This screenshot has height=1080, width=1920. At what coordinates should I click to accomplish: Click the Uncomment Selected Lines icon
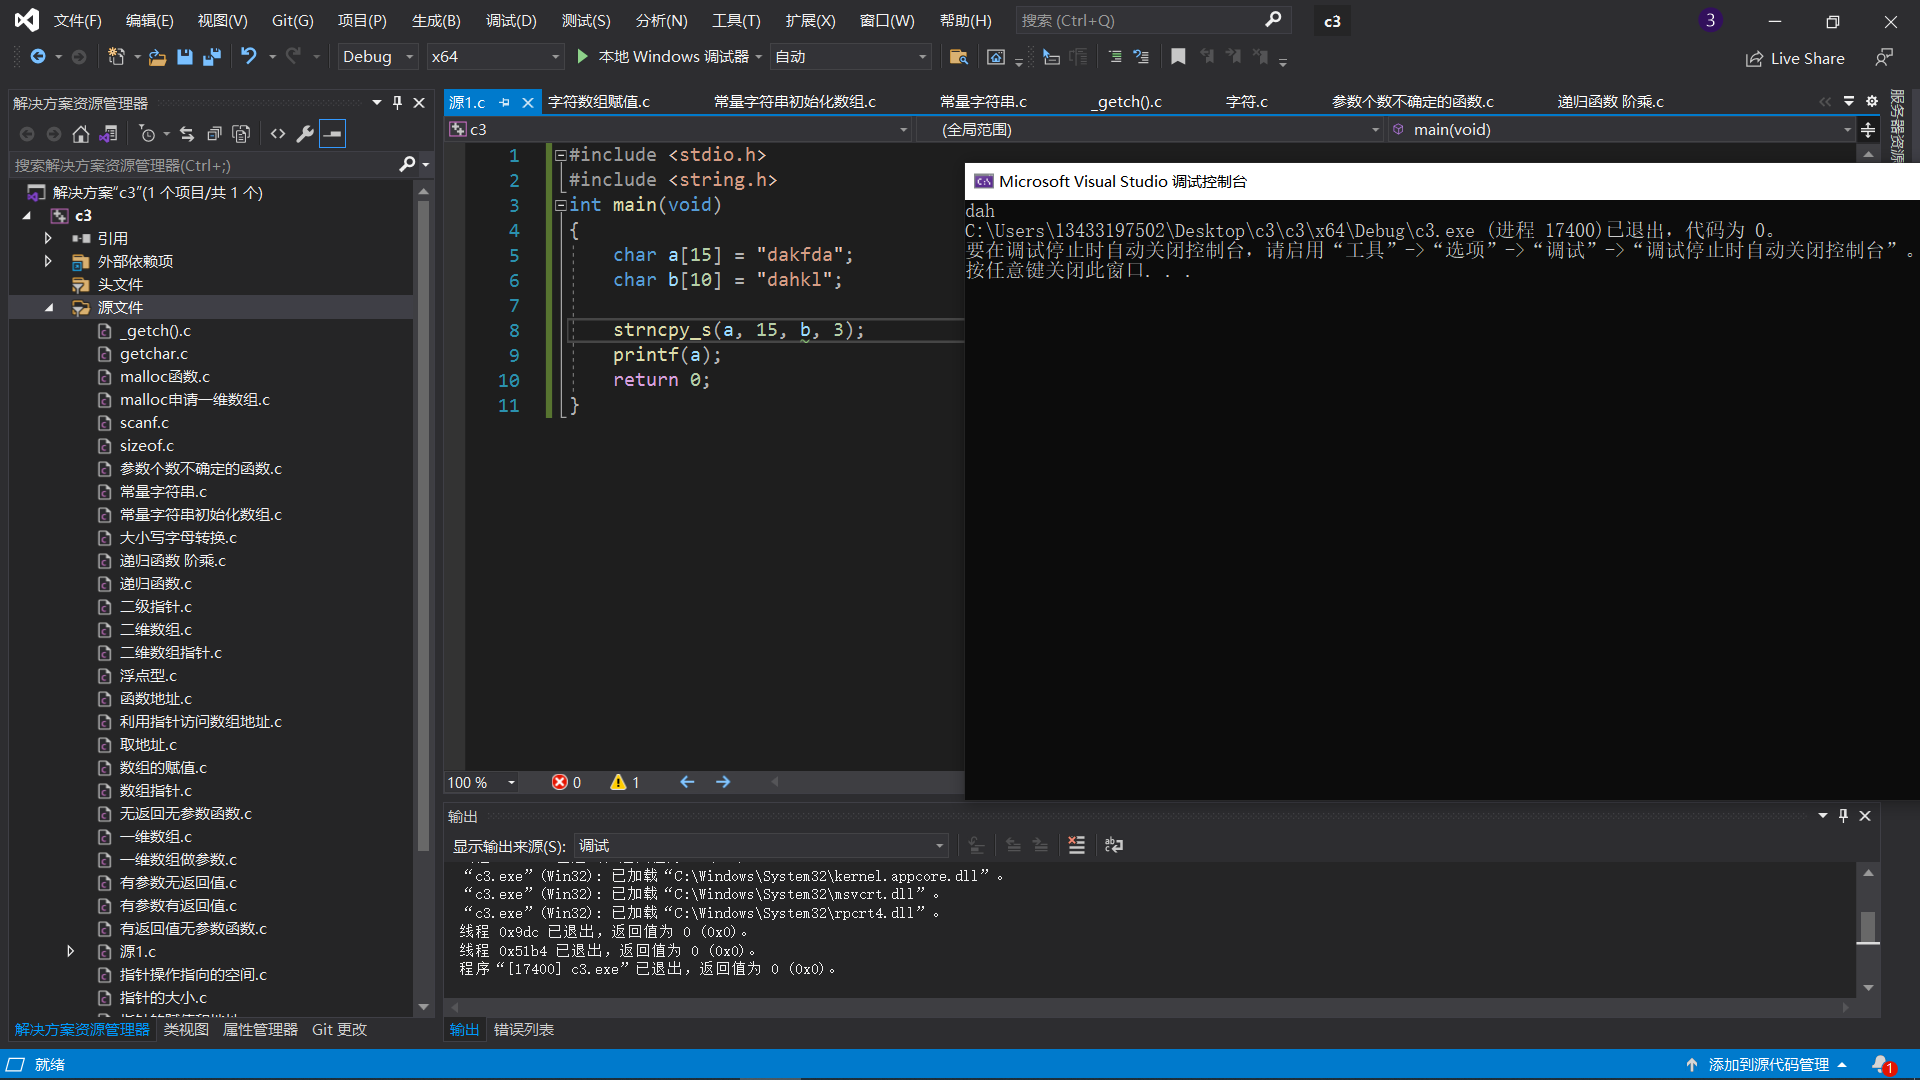tap(1141, 57)
